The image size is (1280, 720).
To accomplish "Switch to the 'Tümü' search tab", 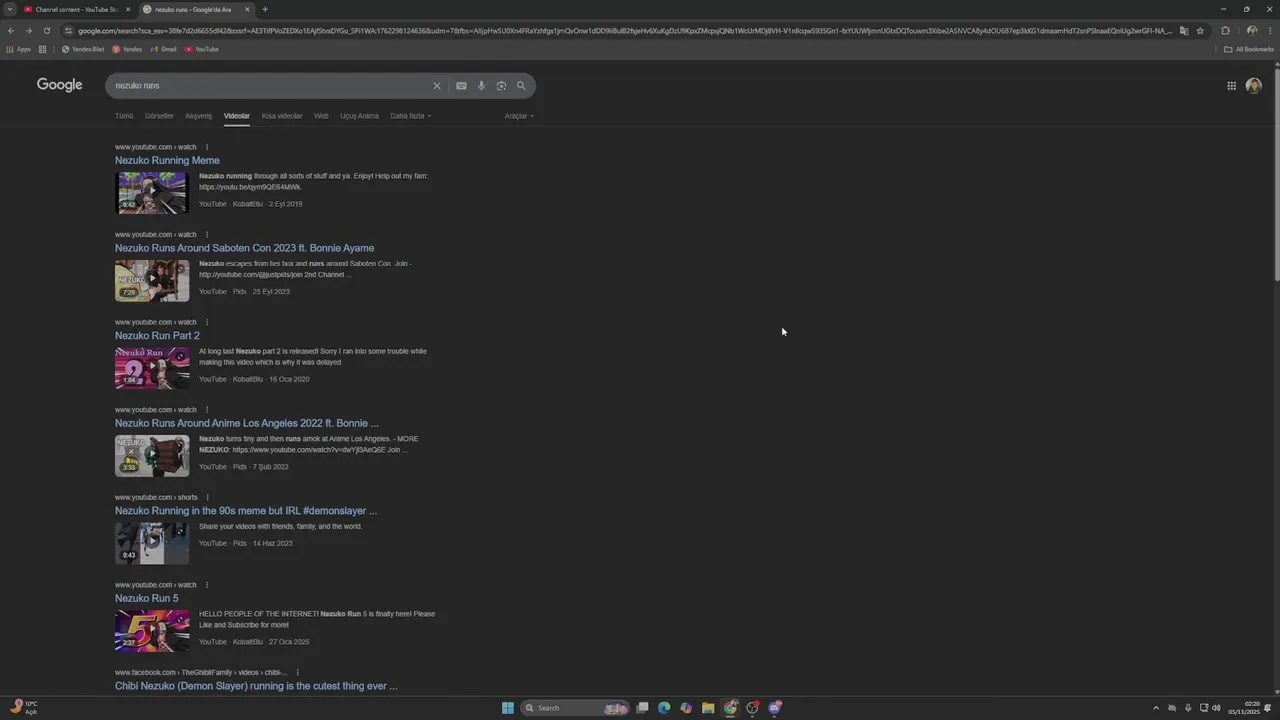I will tap(124, 116).
